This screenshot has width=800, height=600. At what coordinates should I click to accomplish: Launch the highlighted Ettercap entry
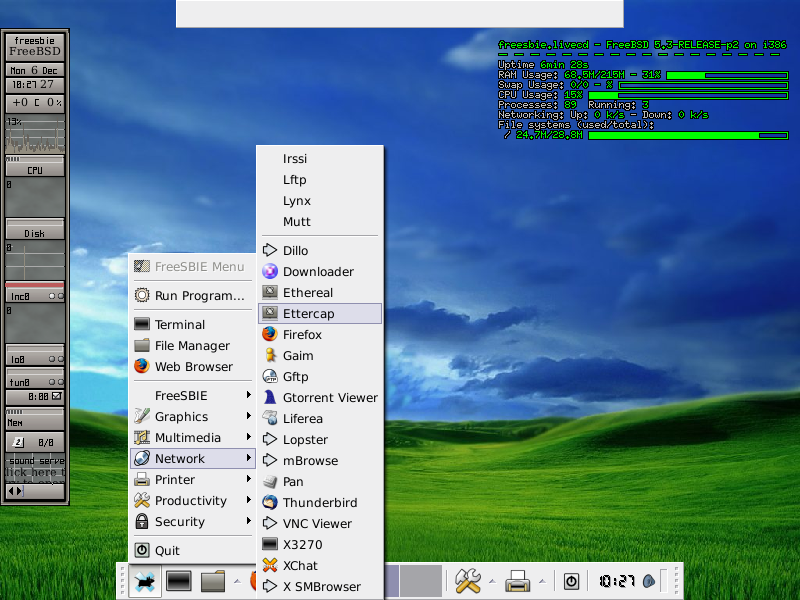click(320, 313)
